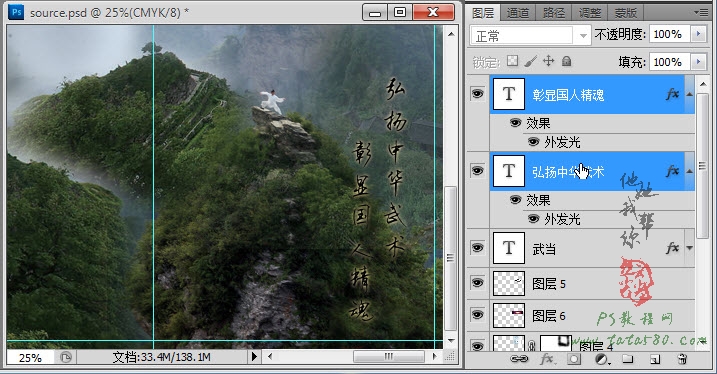Open the 填充 fill slider arrow
Viewport: 717px width, 374px height.
698,61
